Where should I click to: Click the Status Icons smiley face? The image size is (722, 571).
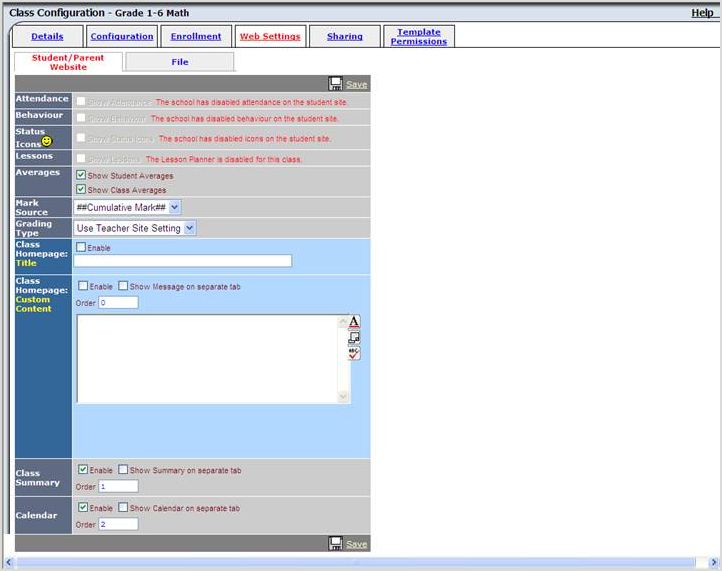point(48,142)
